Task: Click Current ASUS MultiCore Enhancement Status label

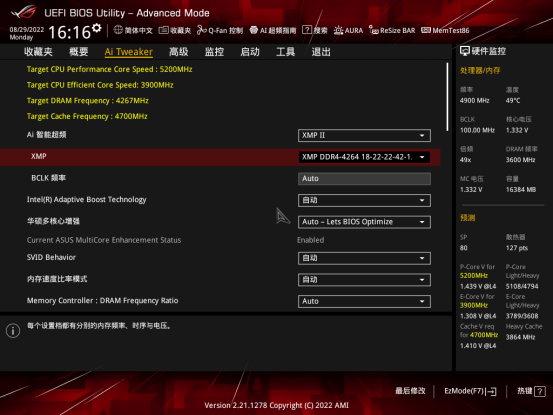Action: (x=104, y=240)
